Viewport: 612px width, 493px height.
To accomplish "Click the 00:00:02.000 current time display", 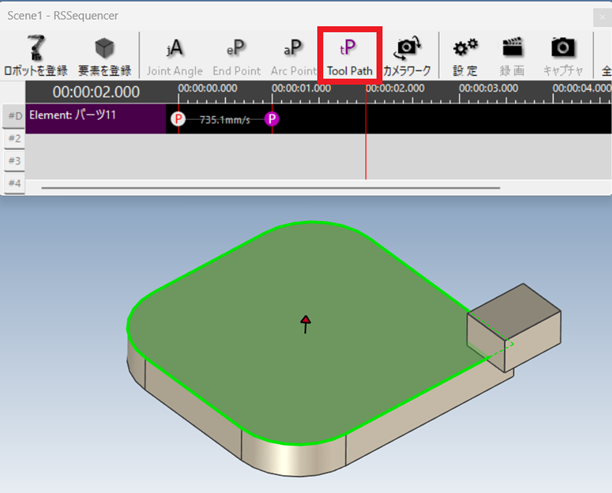I will (96, 92).
